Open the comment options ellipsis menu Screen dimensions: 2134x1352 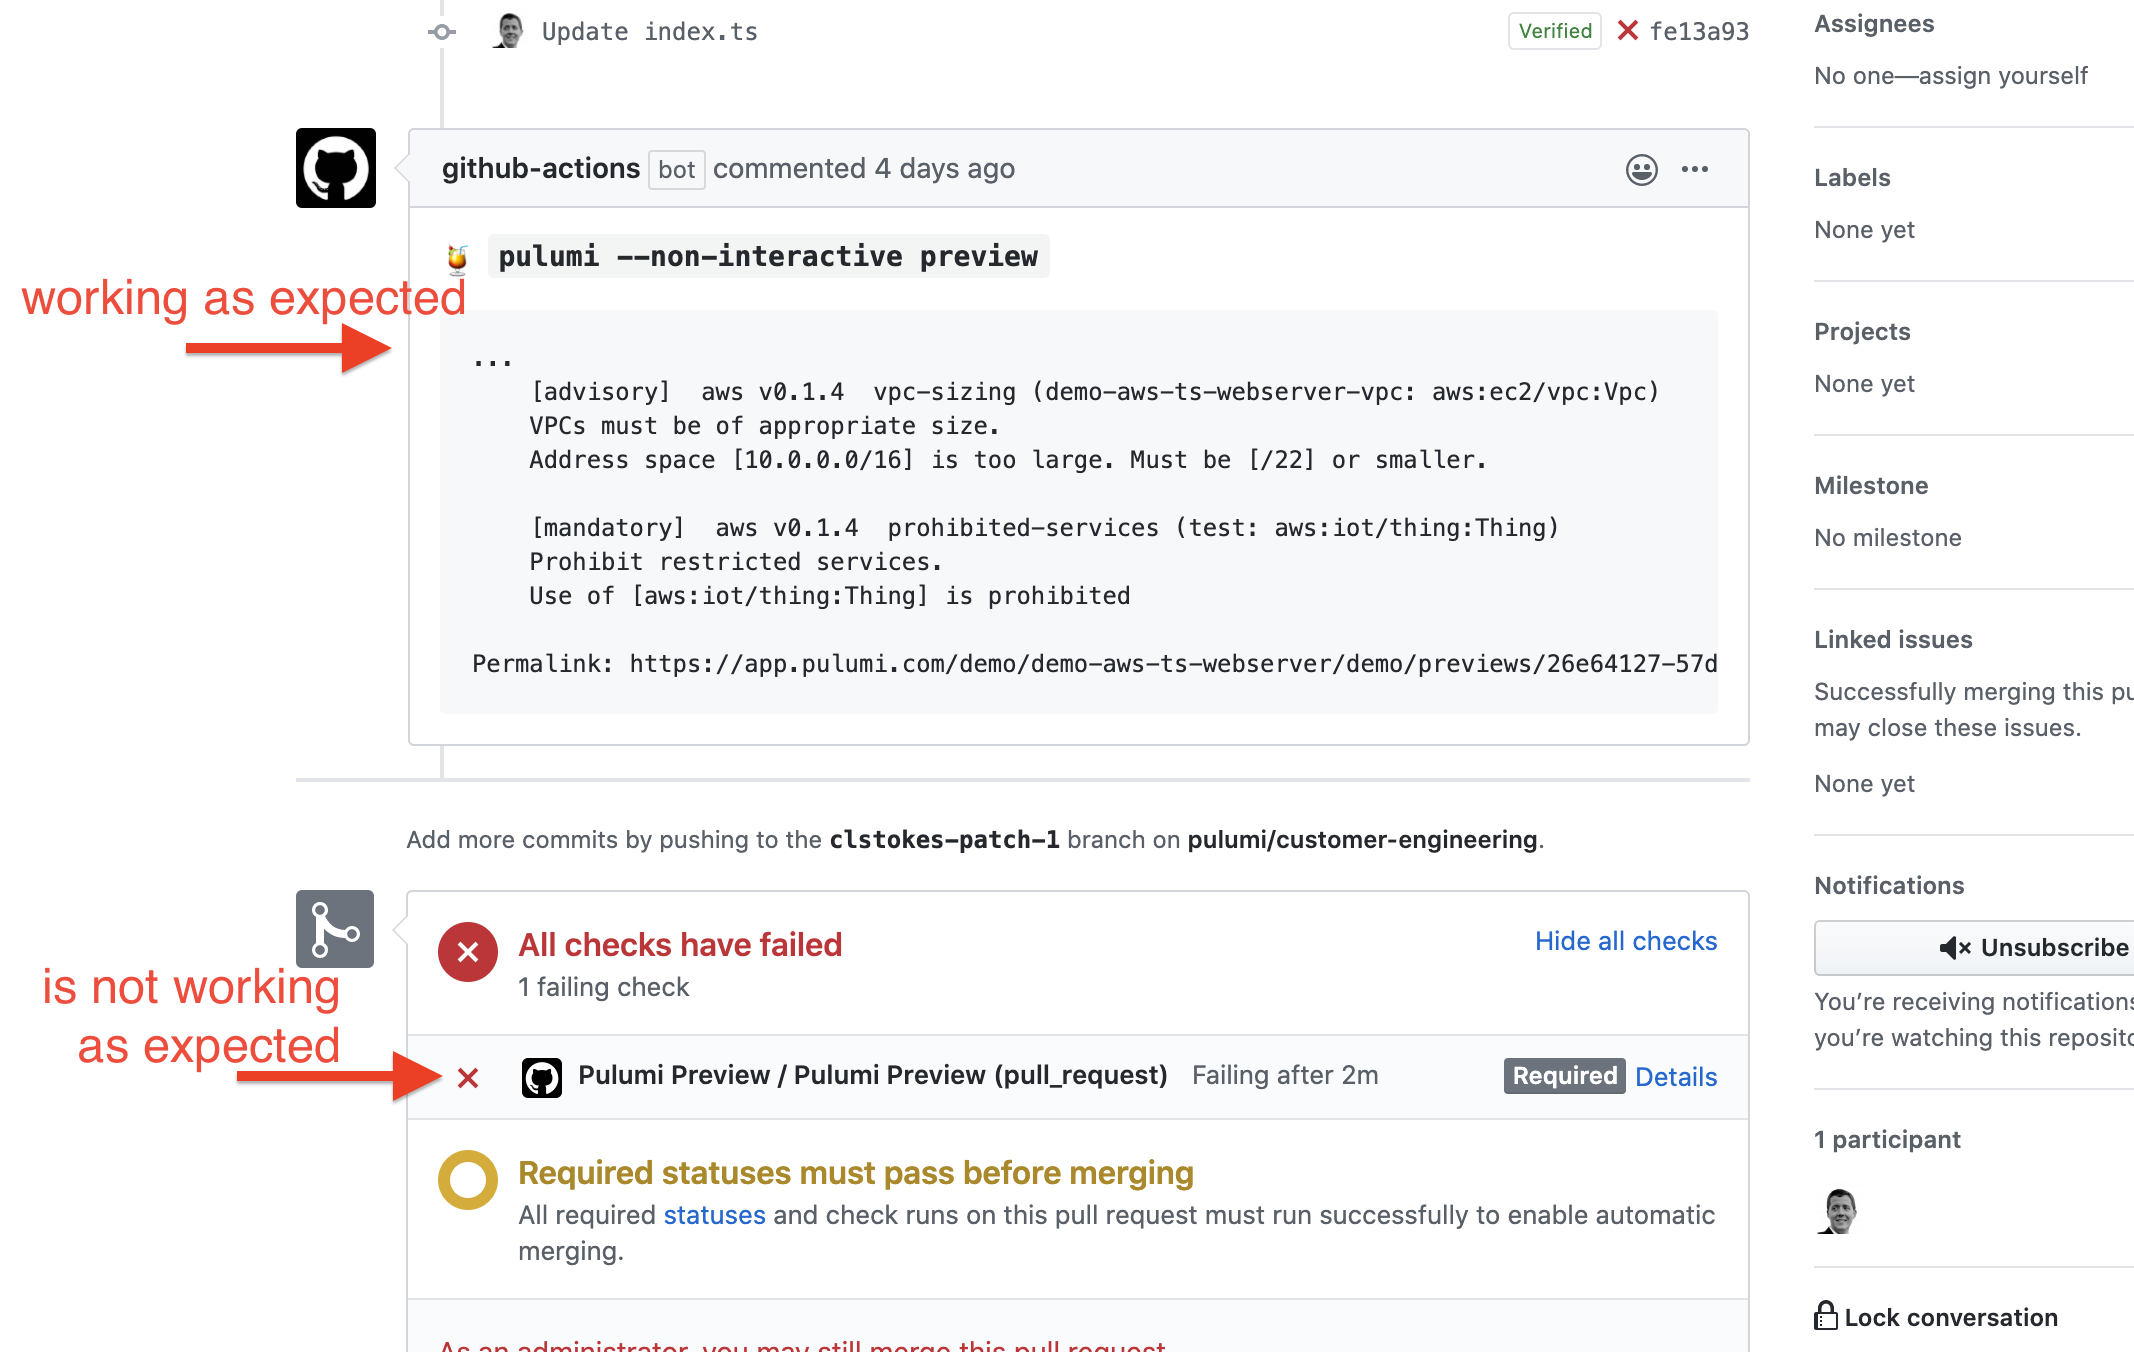[1695, 169]
